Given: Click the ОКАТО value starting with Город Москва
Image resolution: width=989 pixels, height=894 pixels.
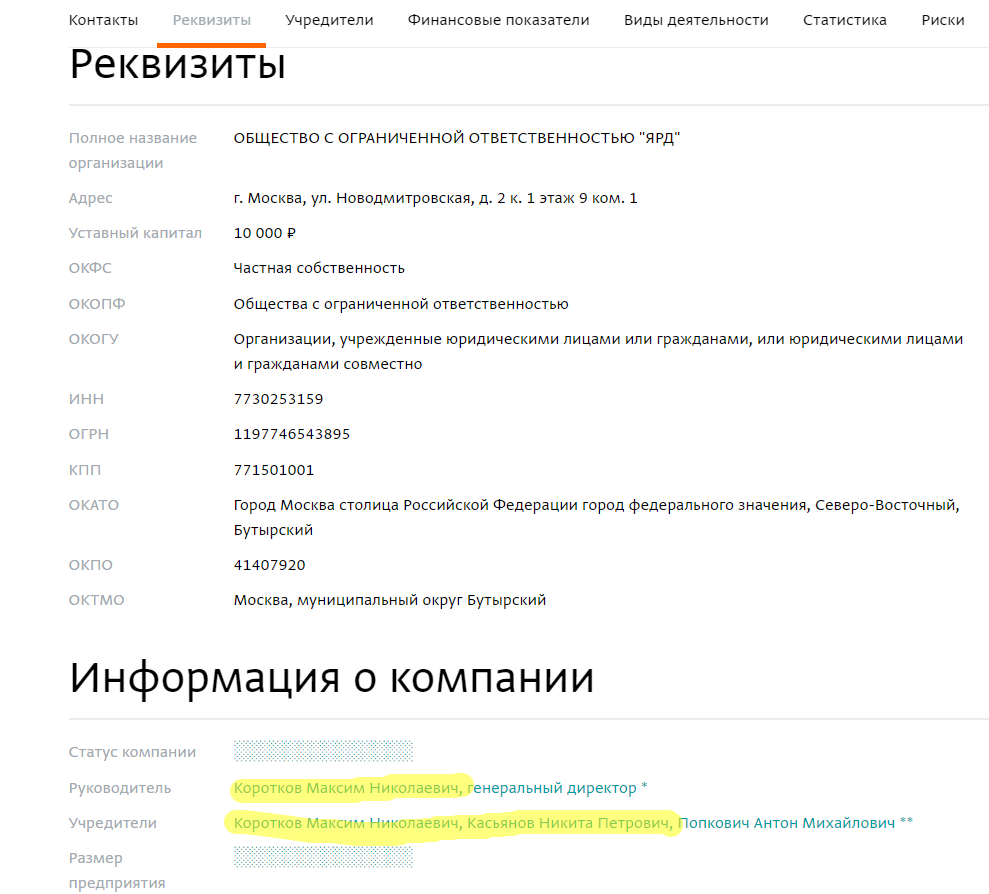Looking at the screenshot, I should point(597,517).
